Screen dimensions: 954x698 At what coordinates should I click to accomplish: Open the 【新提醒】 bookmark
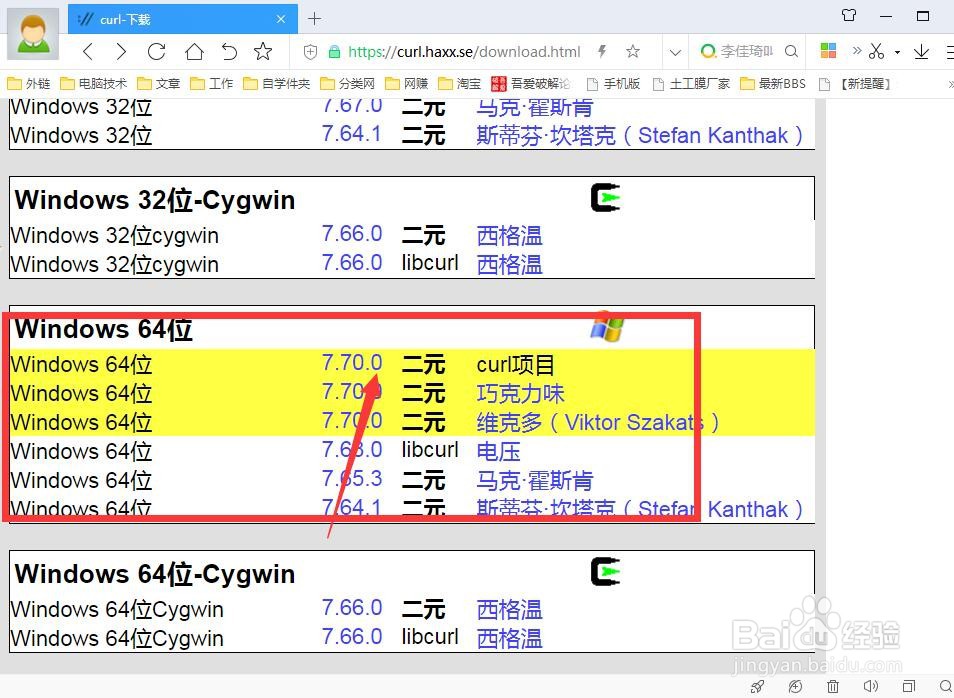855,83
